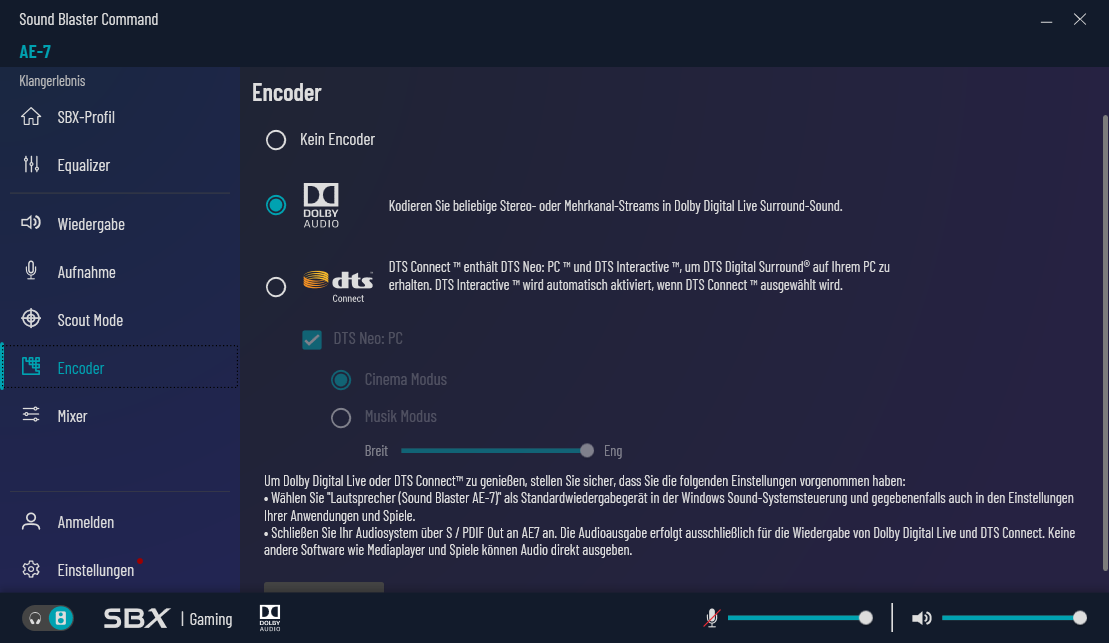Click the Aufnahme microphone icon

coord(31,271)
